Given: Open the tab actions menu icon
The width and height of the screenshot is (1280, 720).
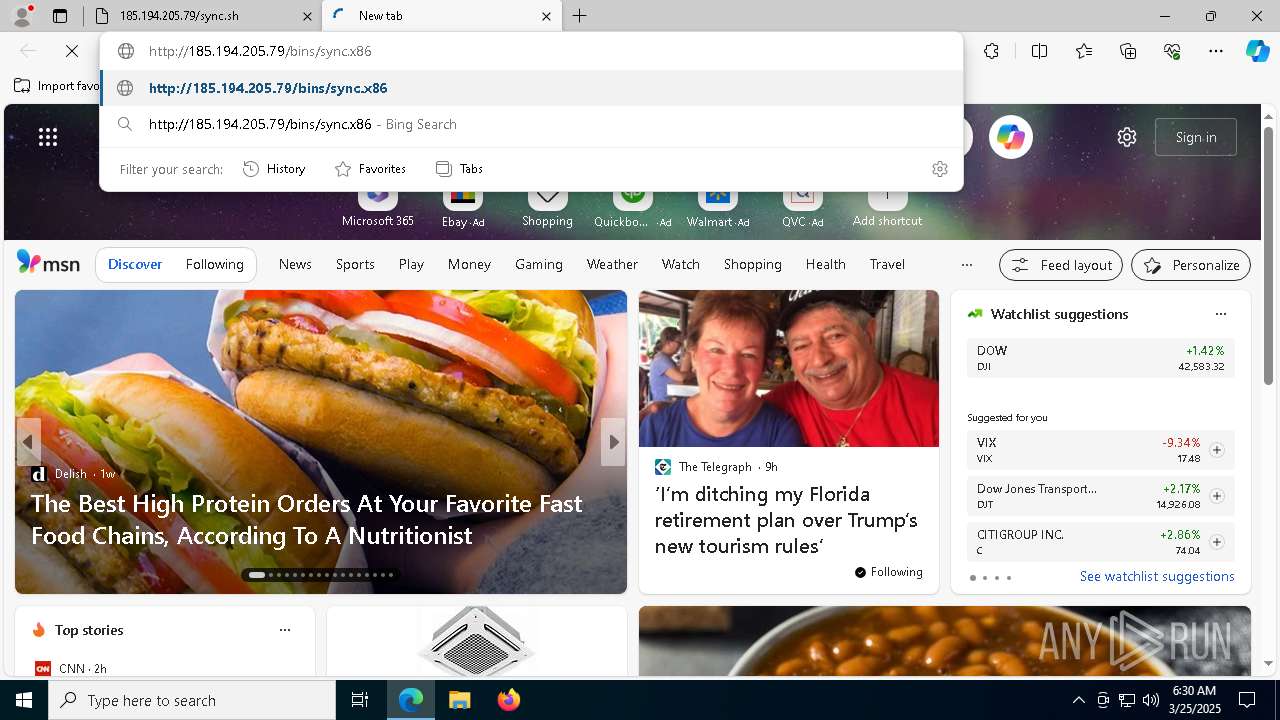Looking at the screenshot, I should tap(60, 16).
